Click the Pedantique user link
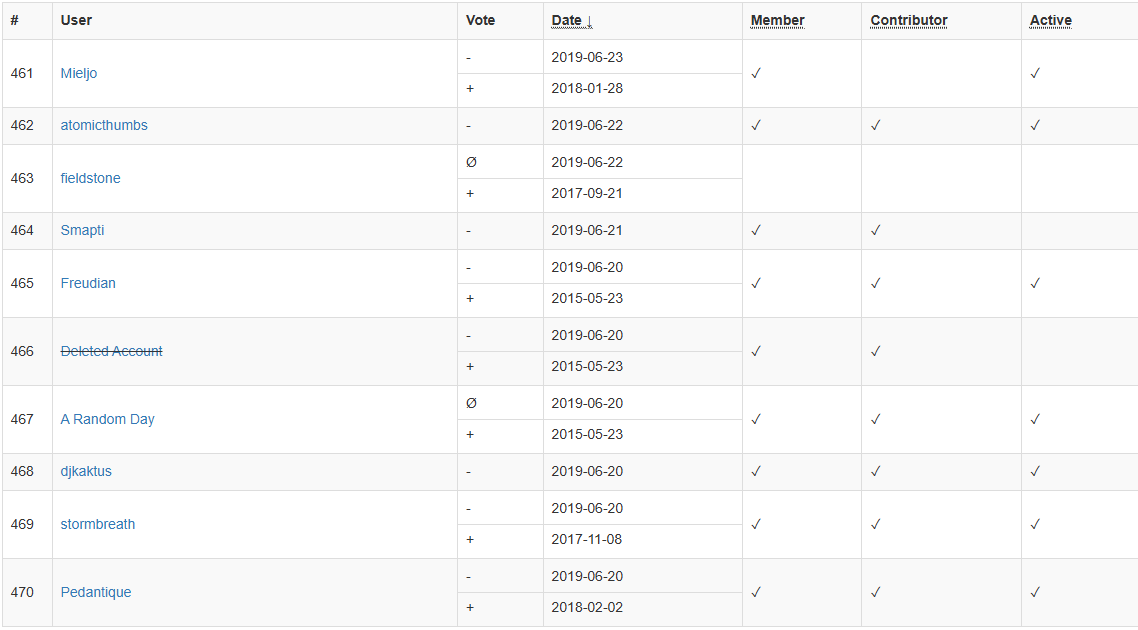Image resolution: width=1138 pixels, height=630 pixels. click(x=95, y=592)
